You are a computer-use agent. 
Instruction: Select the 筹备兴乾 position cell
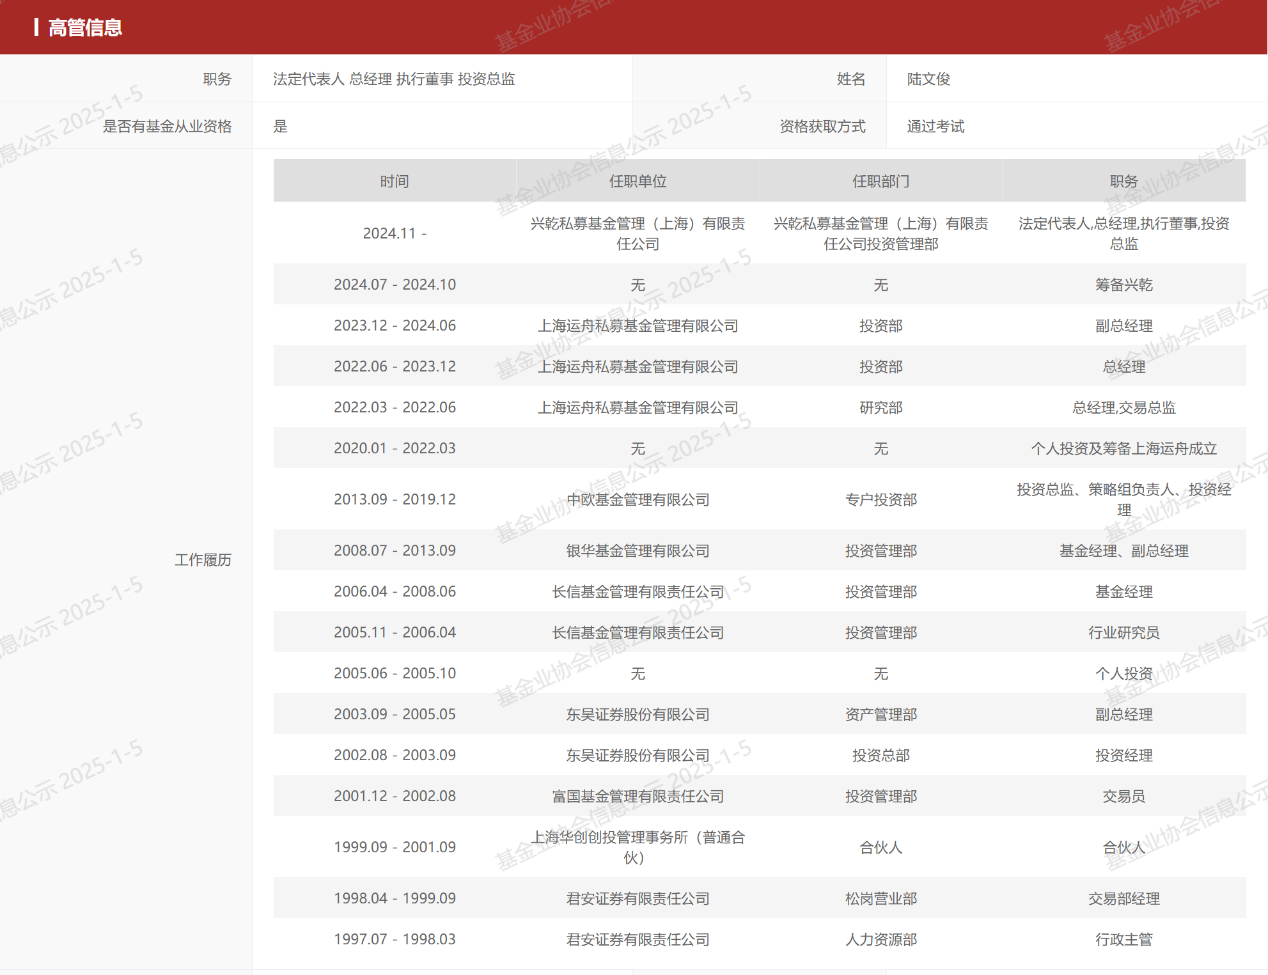point(1123,285)
